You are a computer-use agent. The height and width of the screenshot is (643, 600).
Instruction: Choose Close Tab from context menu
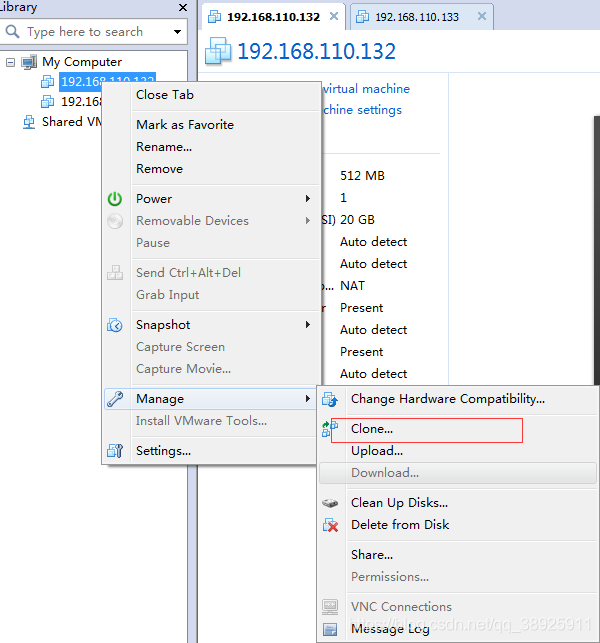[x=165, y=95]
